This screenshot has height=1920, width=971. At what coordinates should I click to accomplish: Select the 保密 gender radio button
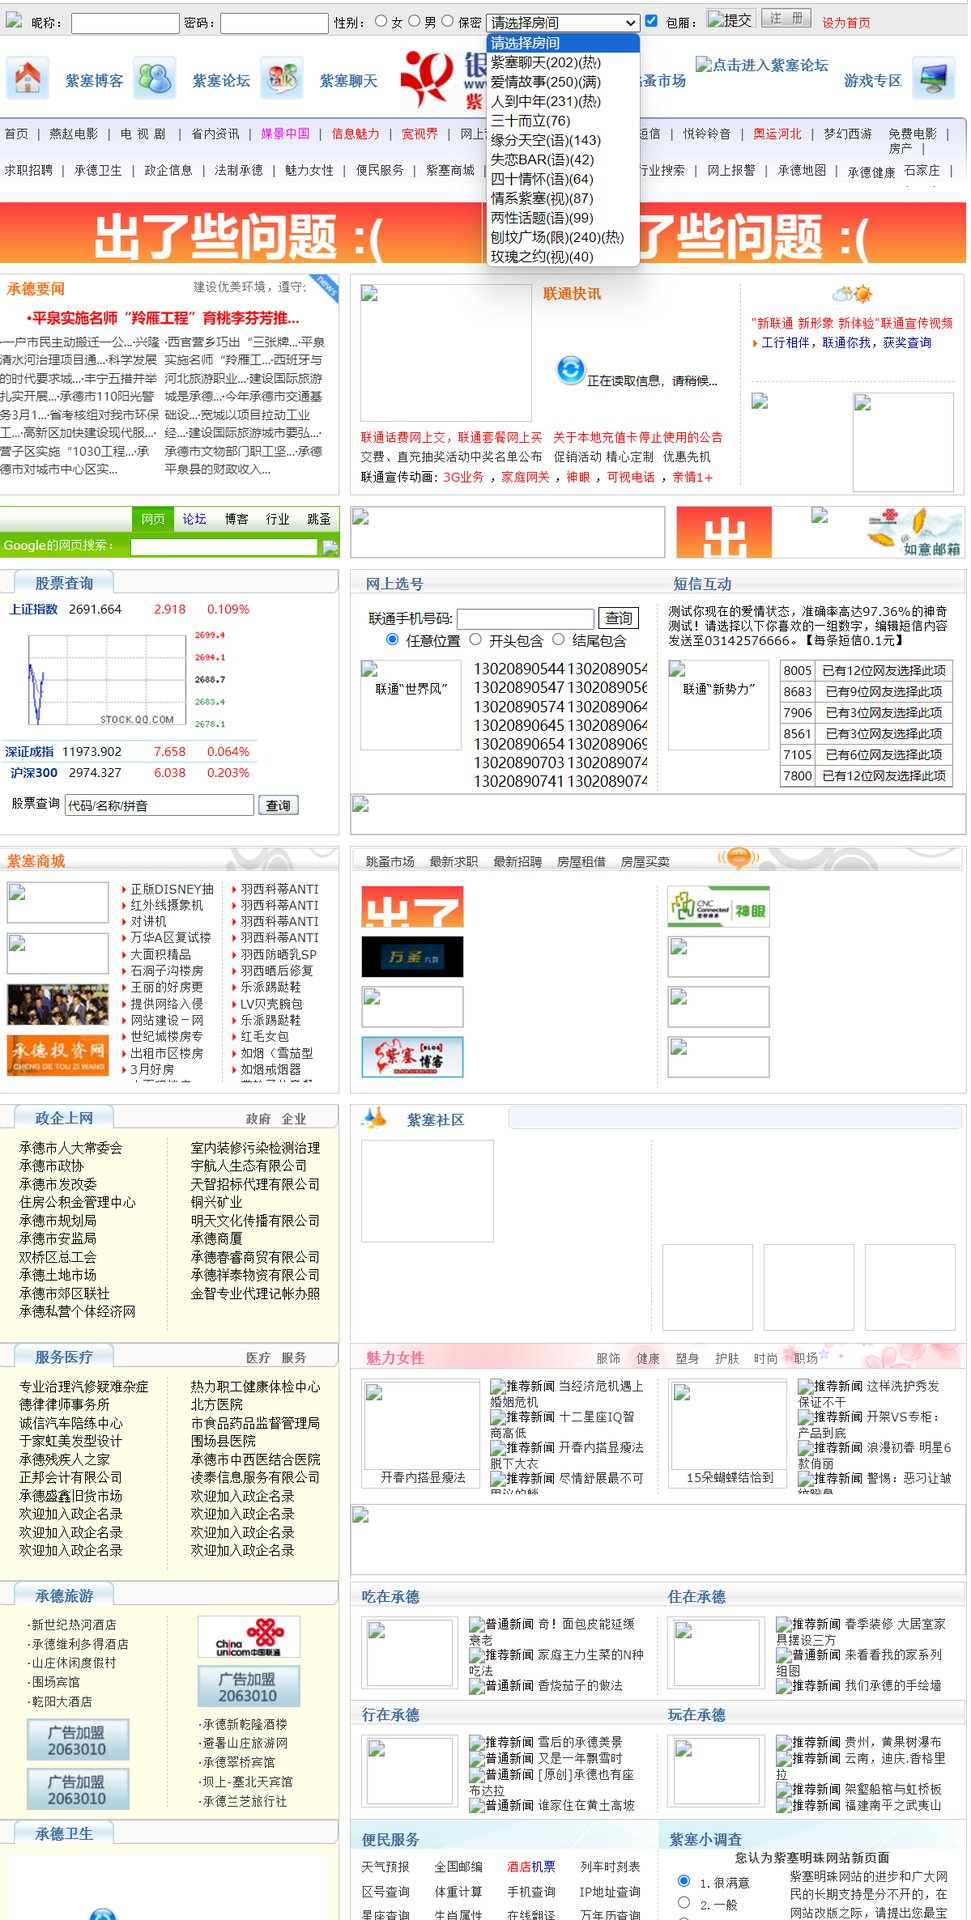coord(448,21)
